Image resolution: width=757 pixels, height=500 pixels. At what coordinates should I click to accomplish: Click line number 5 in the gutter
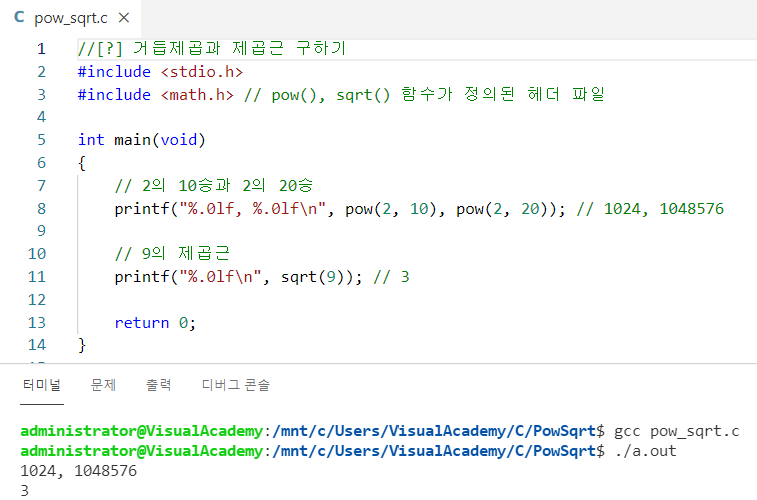41,140
